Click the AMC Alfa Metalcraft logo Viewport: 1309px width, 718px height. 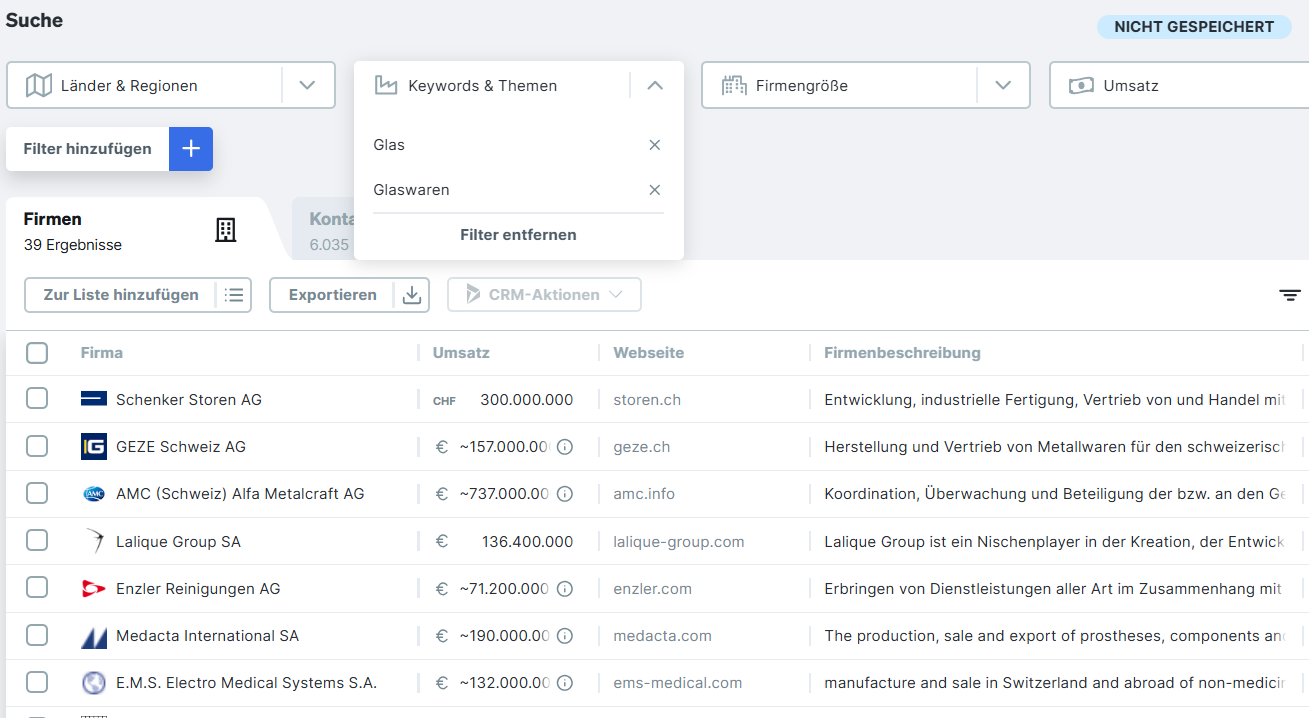click(x=94, y=494)
